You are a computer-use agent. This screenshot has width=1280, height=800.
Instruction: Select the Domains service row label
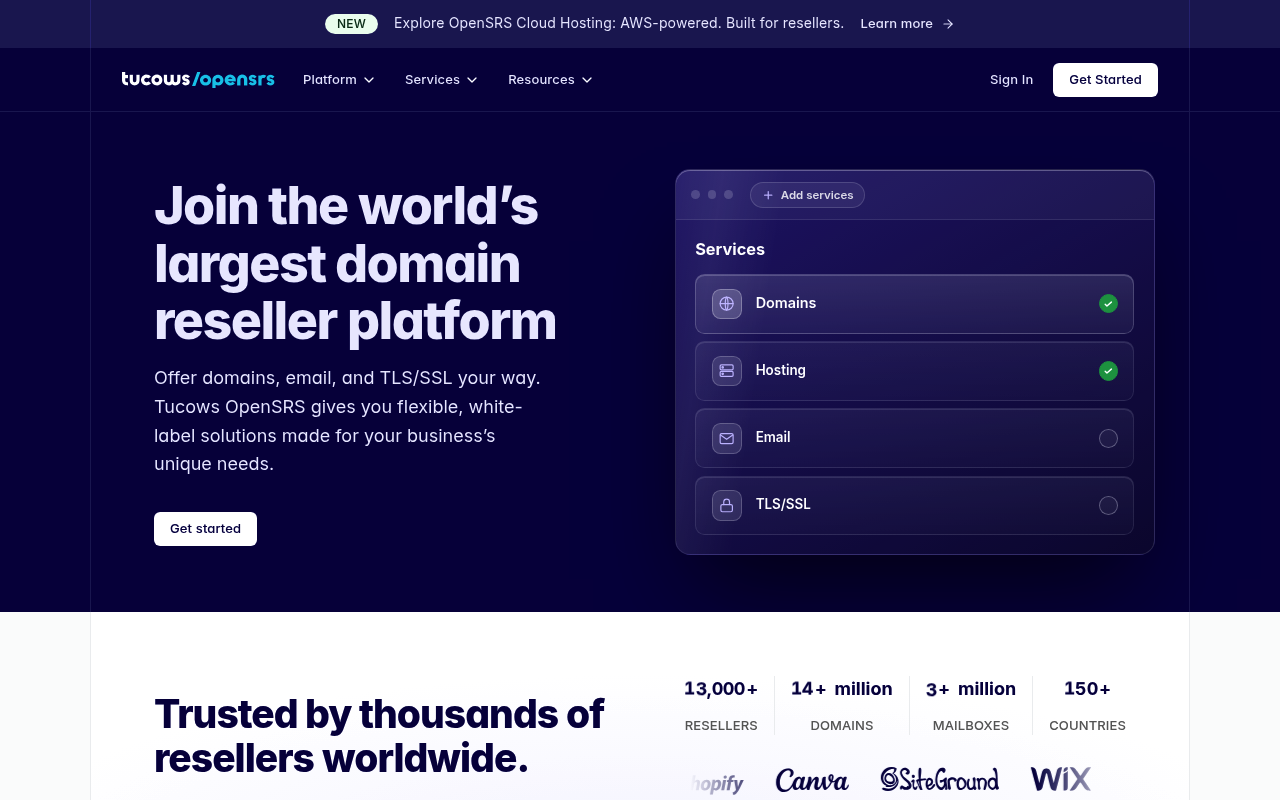coord(786,303)
